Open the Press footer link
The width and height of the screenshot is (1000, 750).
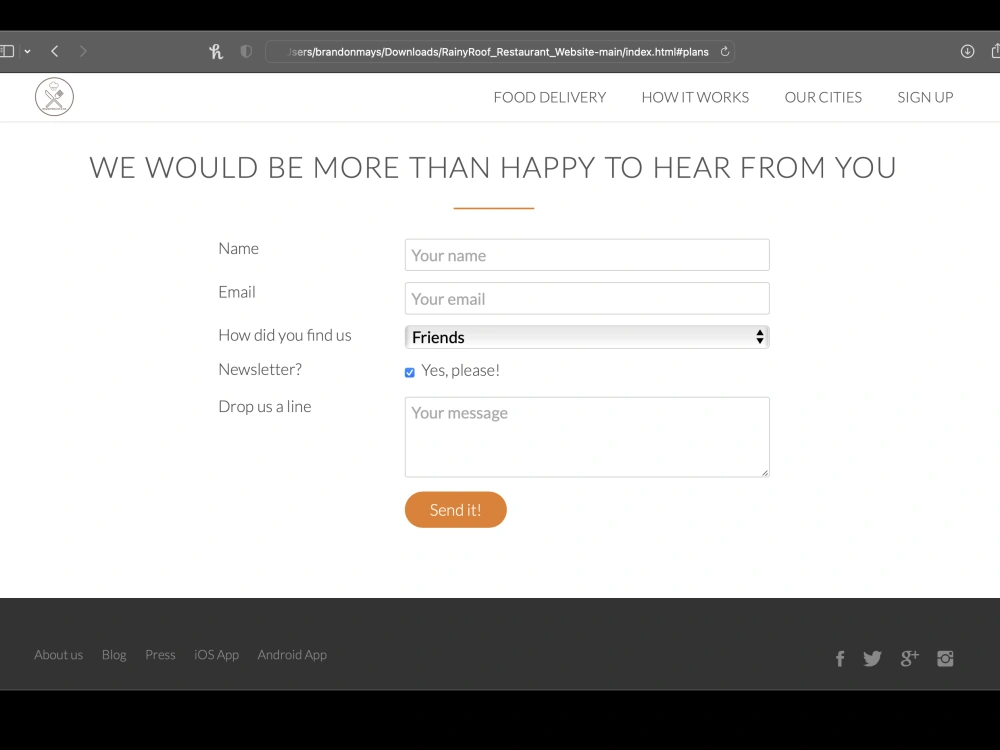tap(160, 655)
